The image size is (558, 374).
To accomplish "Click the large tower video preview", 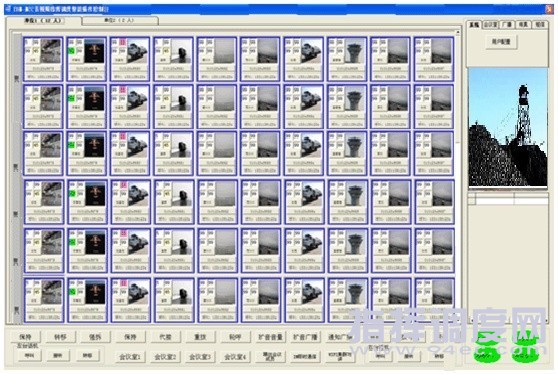I will tap(508, 127).
